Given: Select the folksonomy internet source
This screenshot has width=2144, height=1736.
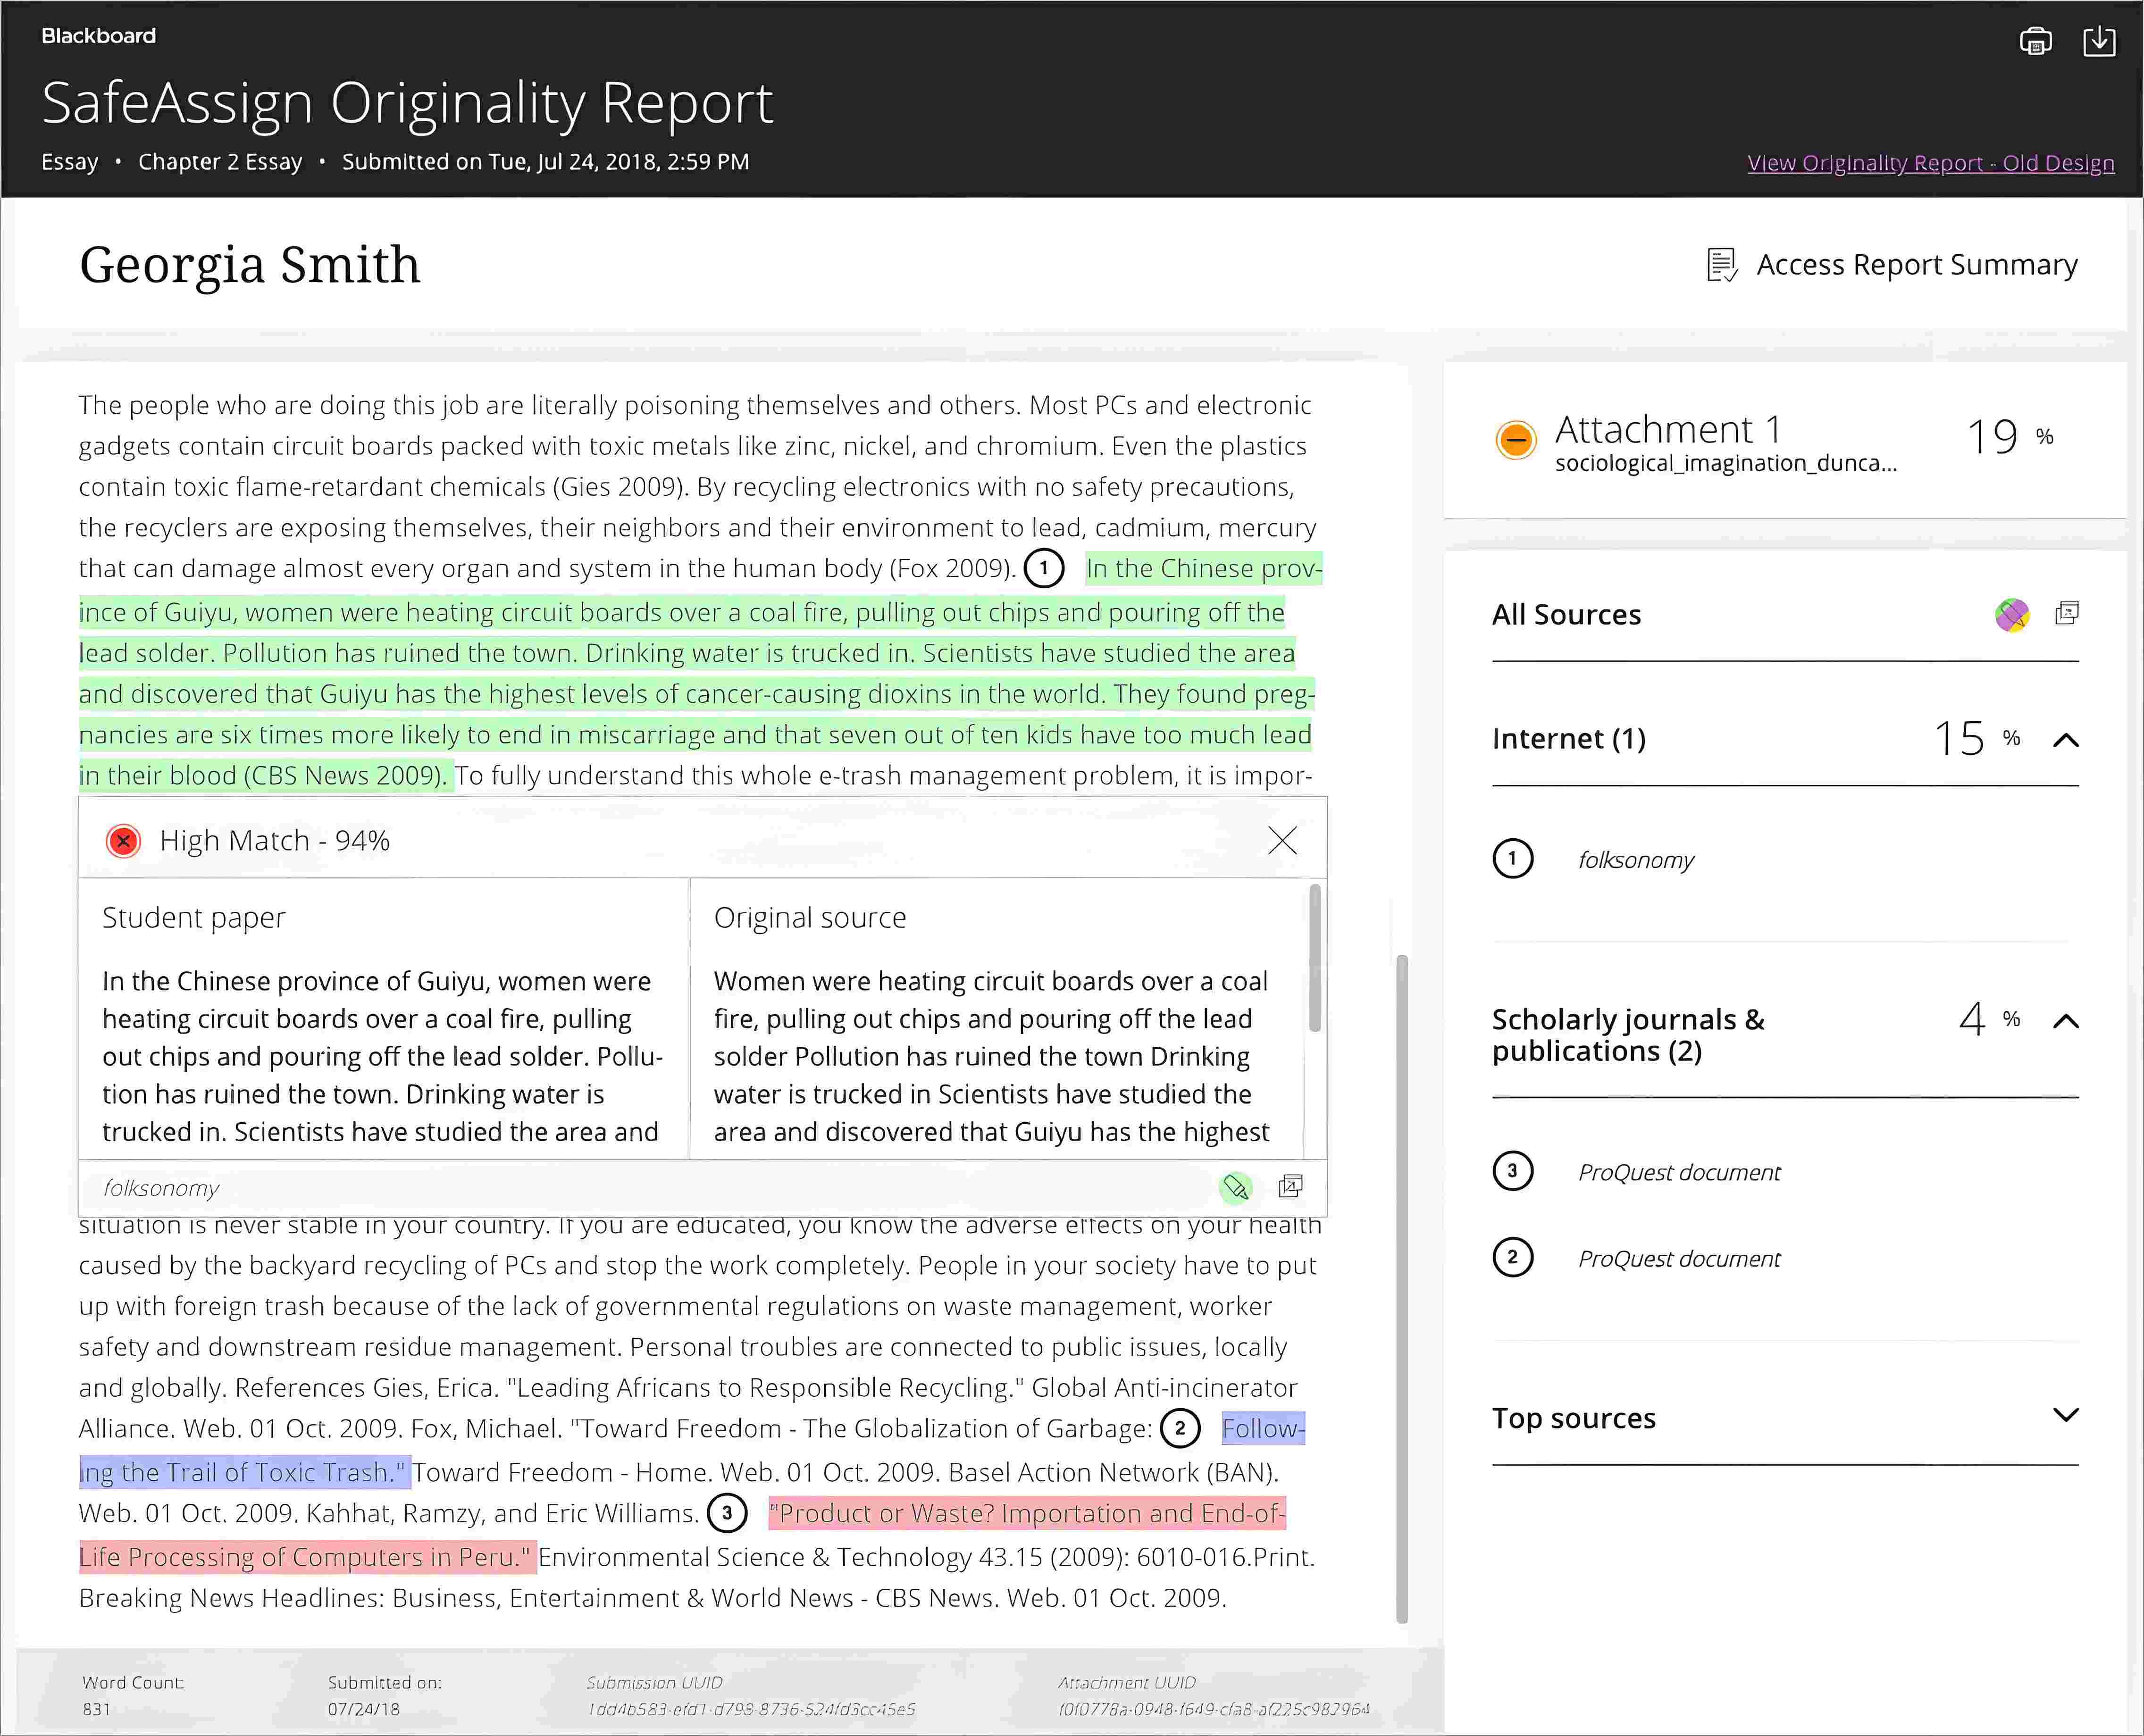Looking at the screenshot, I should (1636, 860).
